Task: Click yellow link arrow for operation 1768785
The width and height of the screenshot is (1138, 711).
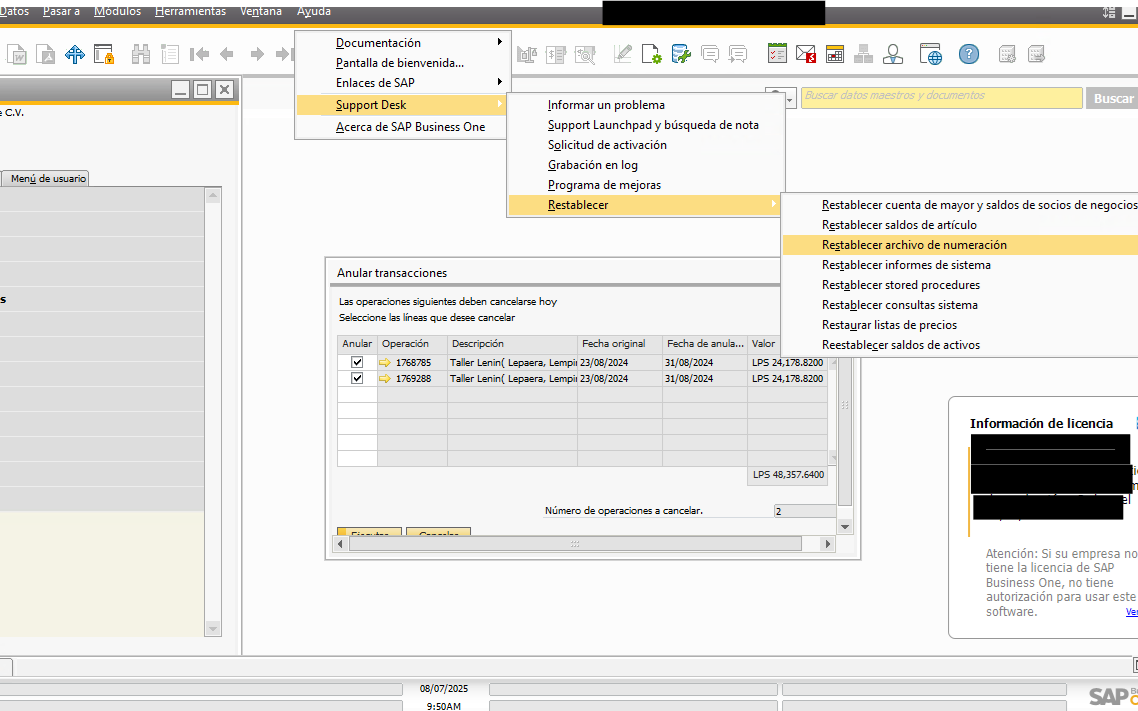Action: (385, 363)
